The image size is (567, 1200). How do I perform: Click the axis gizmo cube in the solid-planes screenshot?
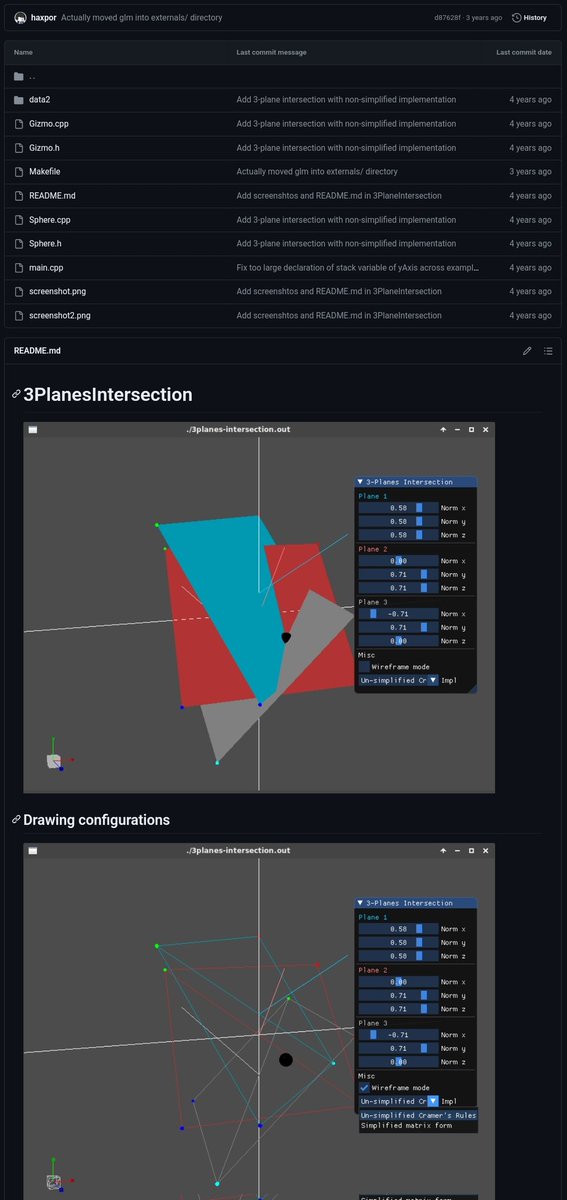(x=53, y=761)
